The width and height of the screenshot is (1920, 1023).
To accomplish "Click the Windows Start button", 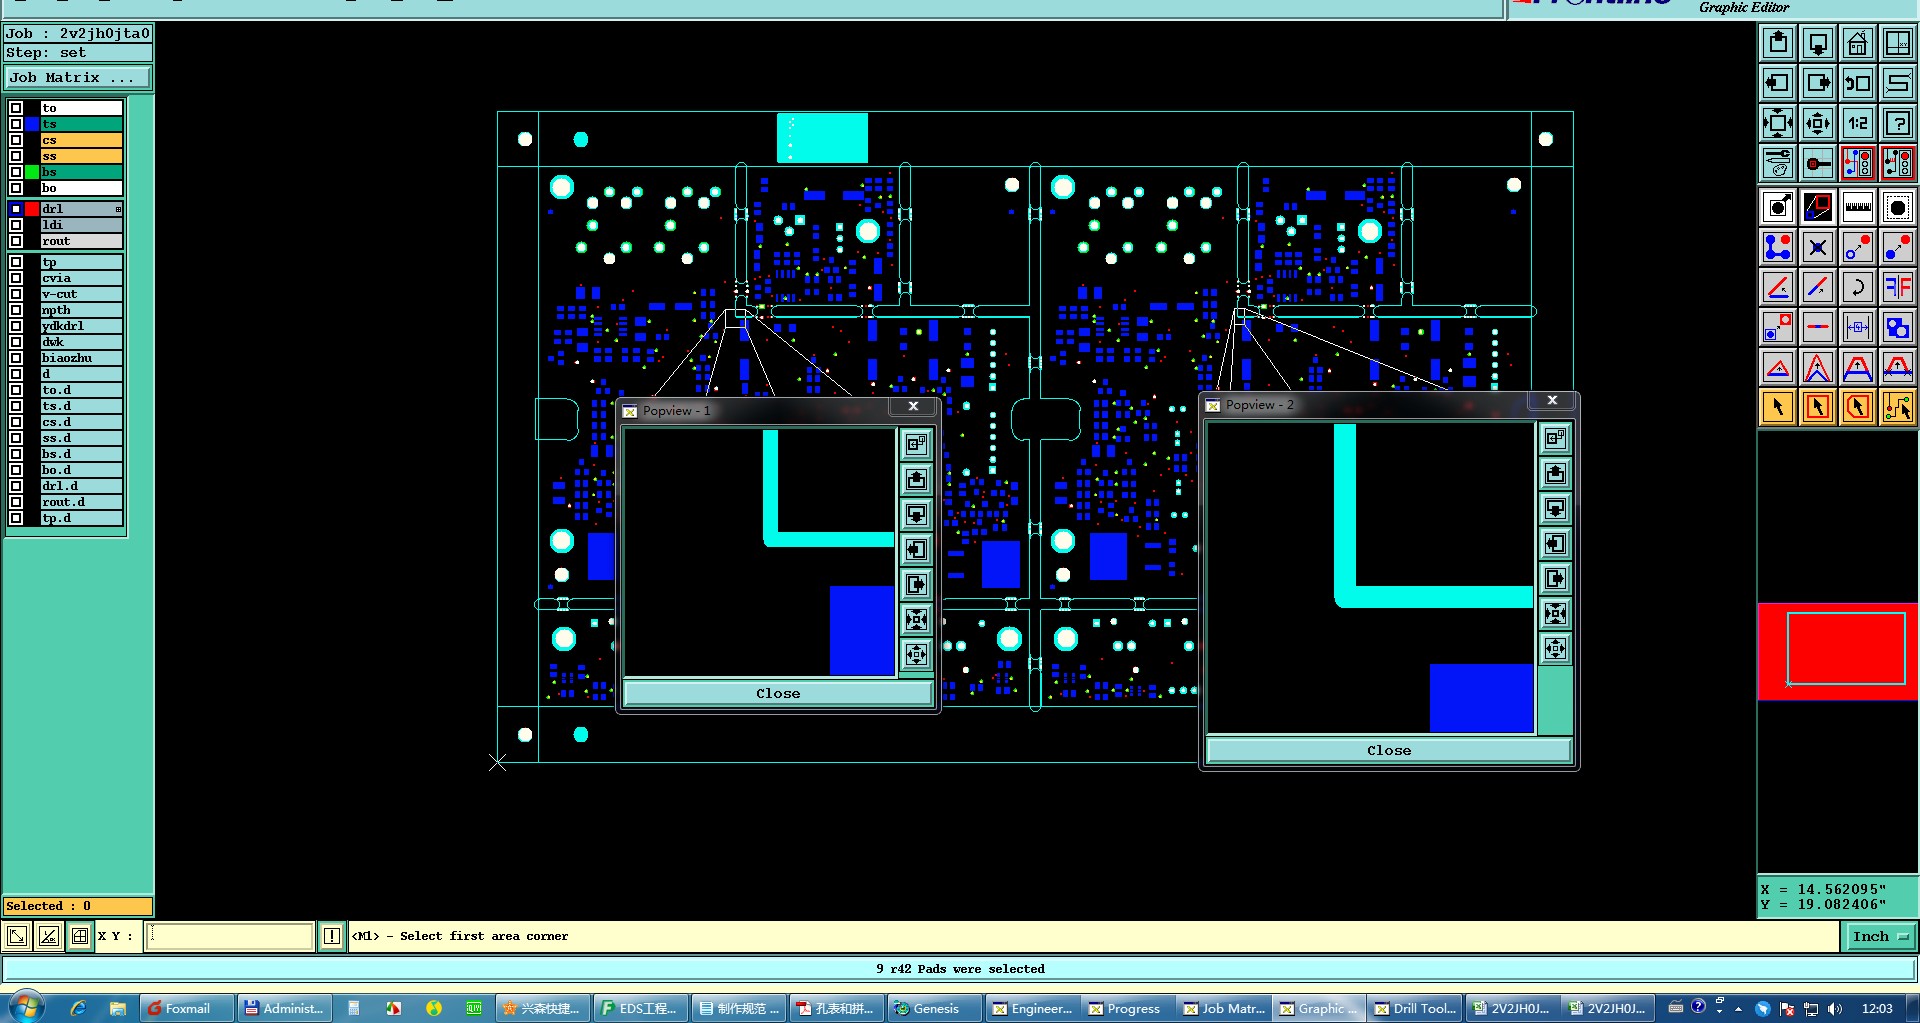I will click(27, 1007).
